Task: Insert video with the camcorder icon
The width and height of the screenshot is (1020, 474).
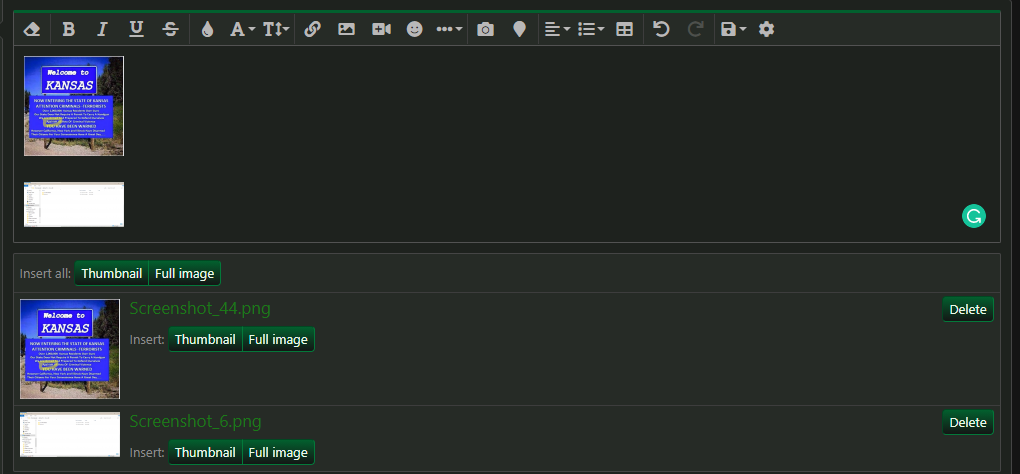Action: click(381, 29)
